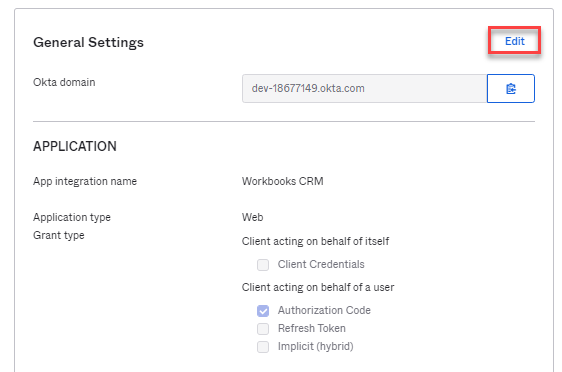
Task: Click the Web application type value
Action: point(252,217)
